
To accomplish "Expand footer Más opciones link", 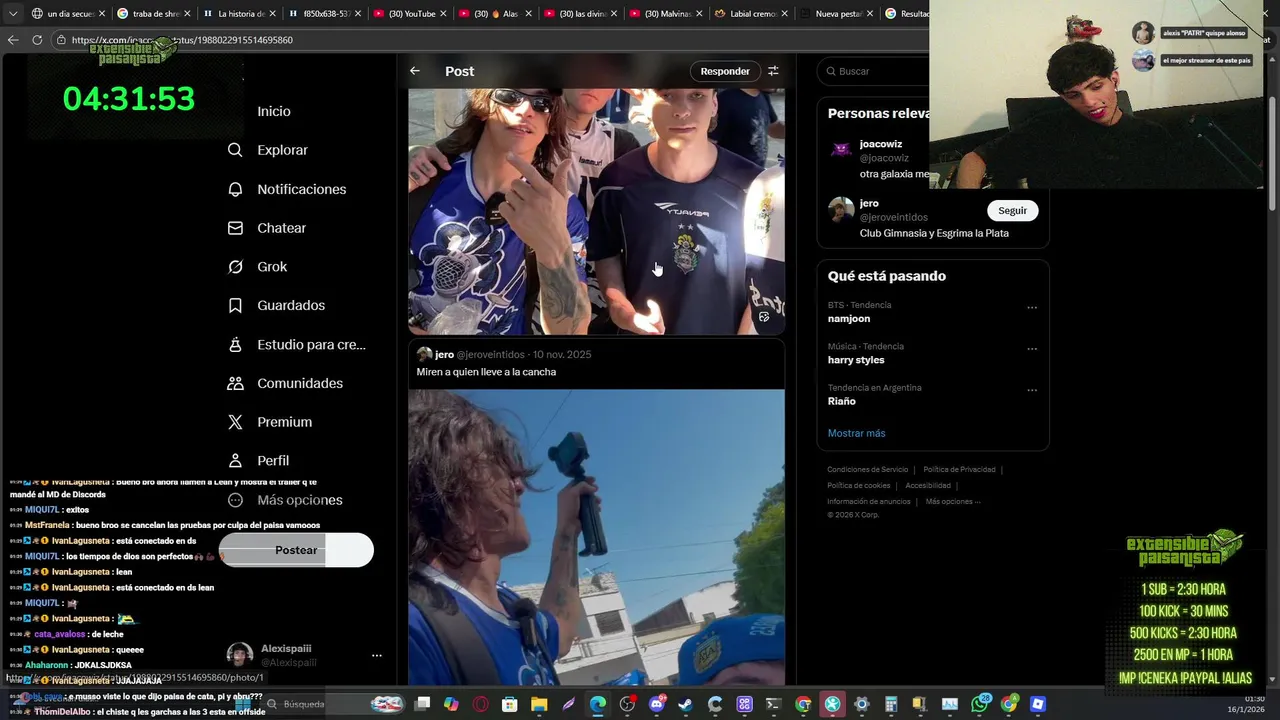I will click(953, 501).
